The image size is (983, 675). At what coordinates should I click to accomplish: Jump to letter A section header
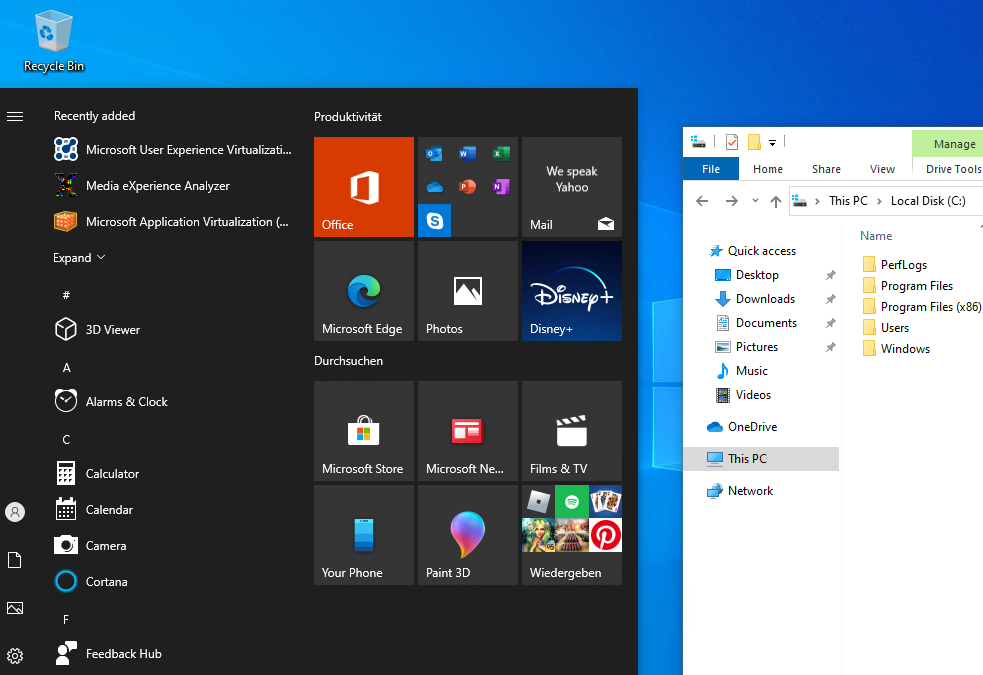(x=66, y=368)
